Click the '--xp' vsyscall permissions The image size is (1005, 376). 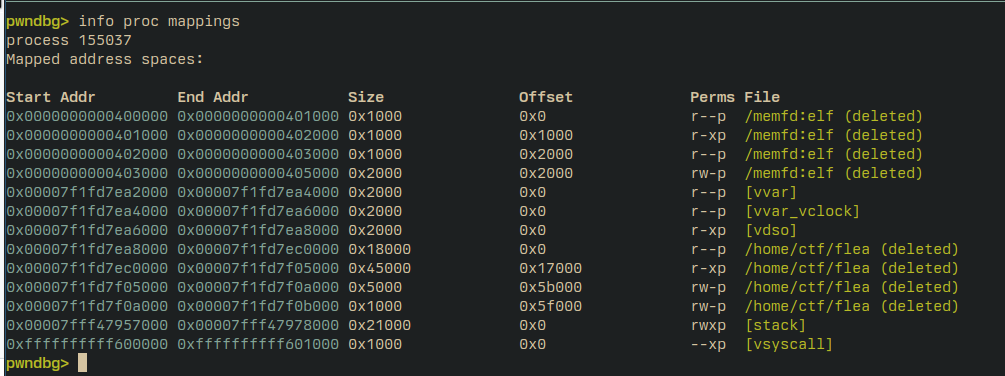tap(708, 345)
